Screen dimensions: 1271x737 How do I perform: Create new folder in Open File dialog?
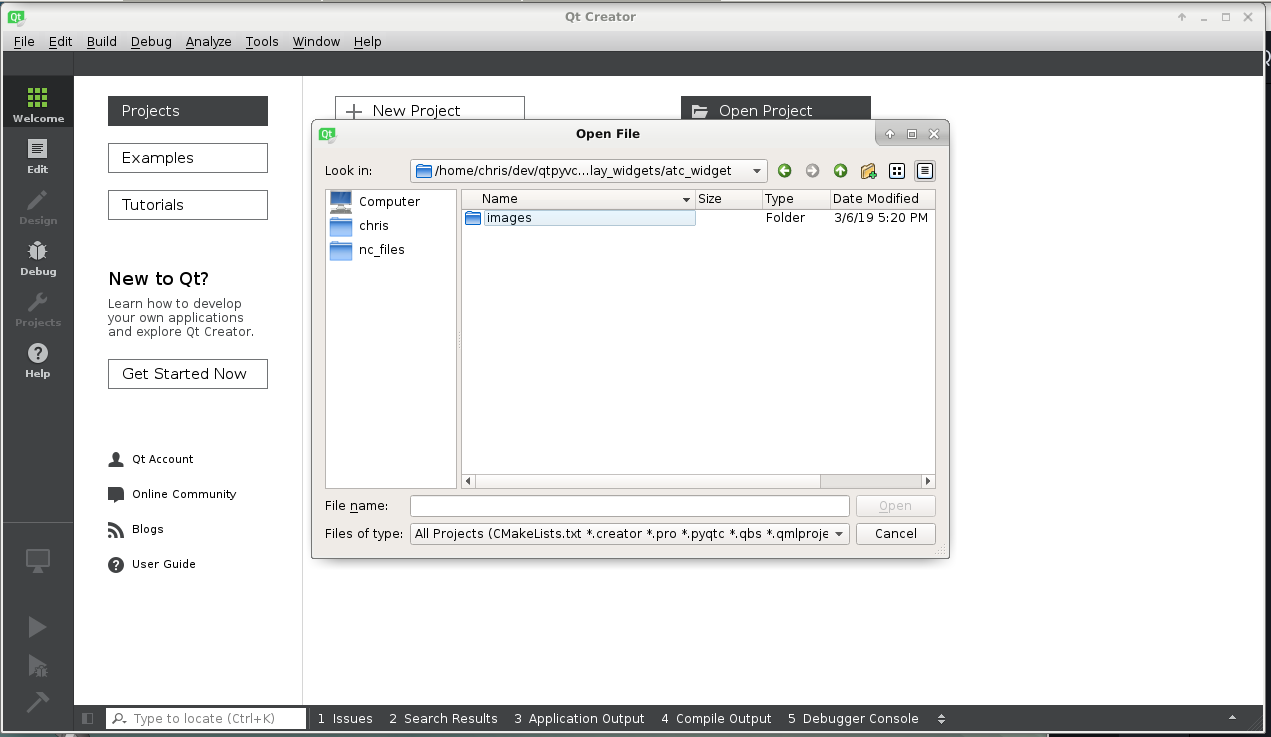point(868,171)
